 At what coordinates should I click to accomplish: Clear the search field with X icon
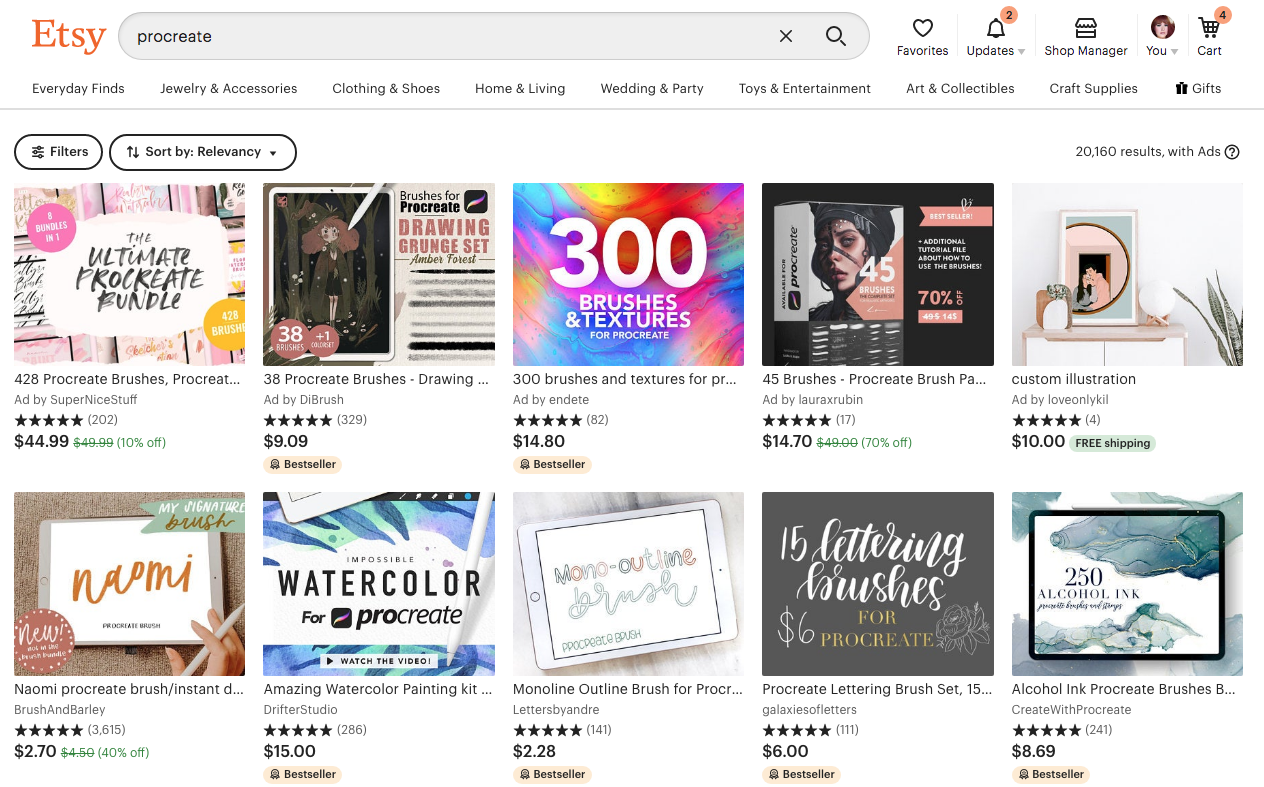pos(786,36)
